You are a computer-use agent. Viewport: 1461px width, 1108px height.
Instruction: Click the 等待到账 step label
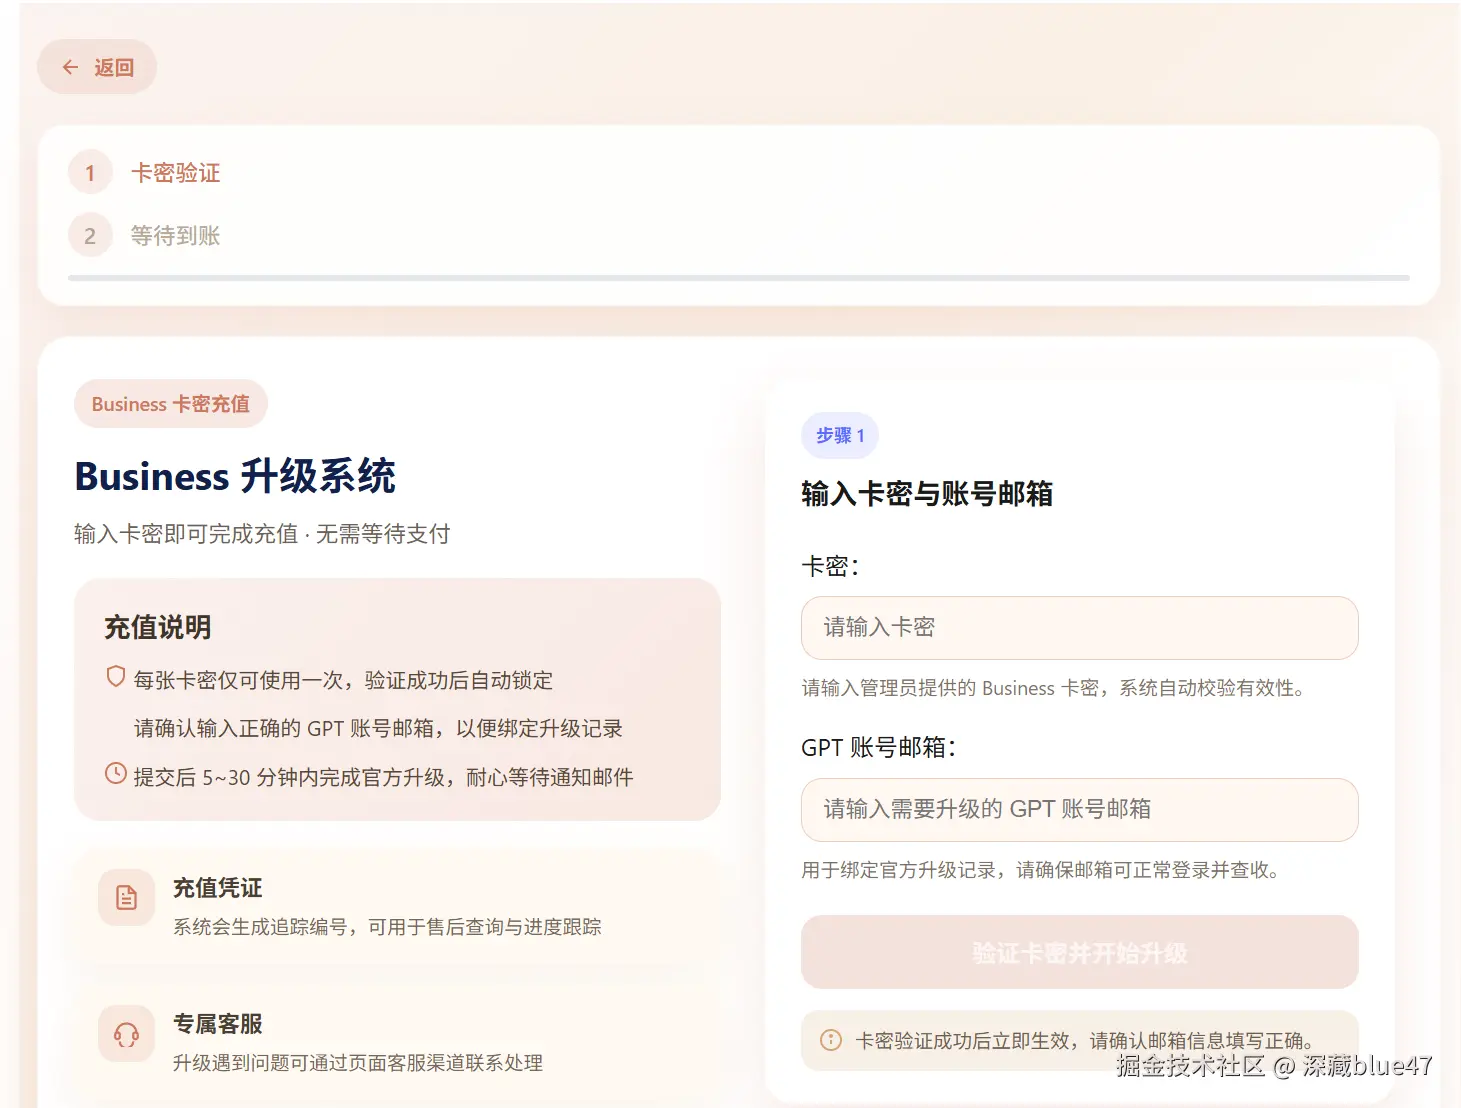(x=175, y=236)
